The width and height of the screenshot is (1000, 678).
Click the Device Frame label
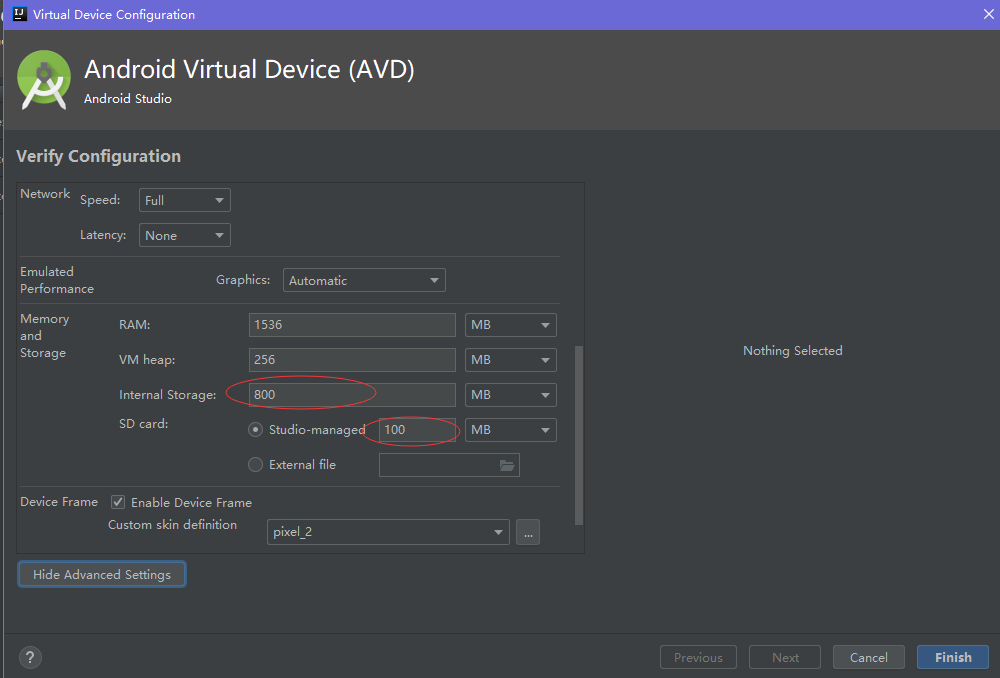(59, 501)
